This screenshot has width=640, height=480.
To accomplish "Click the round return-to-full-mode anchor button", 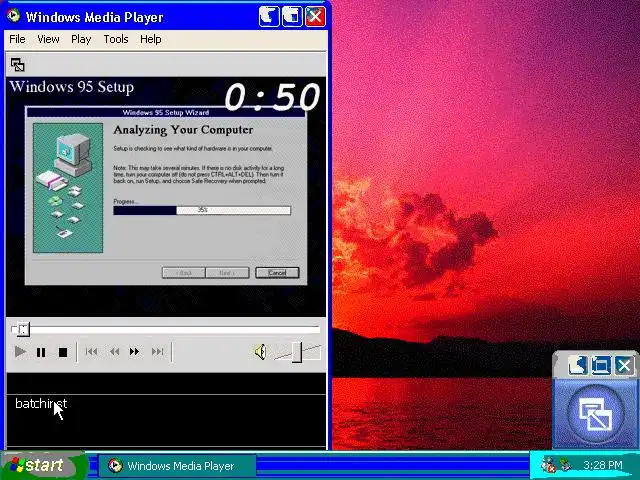I will pos(596,415).
